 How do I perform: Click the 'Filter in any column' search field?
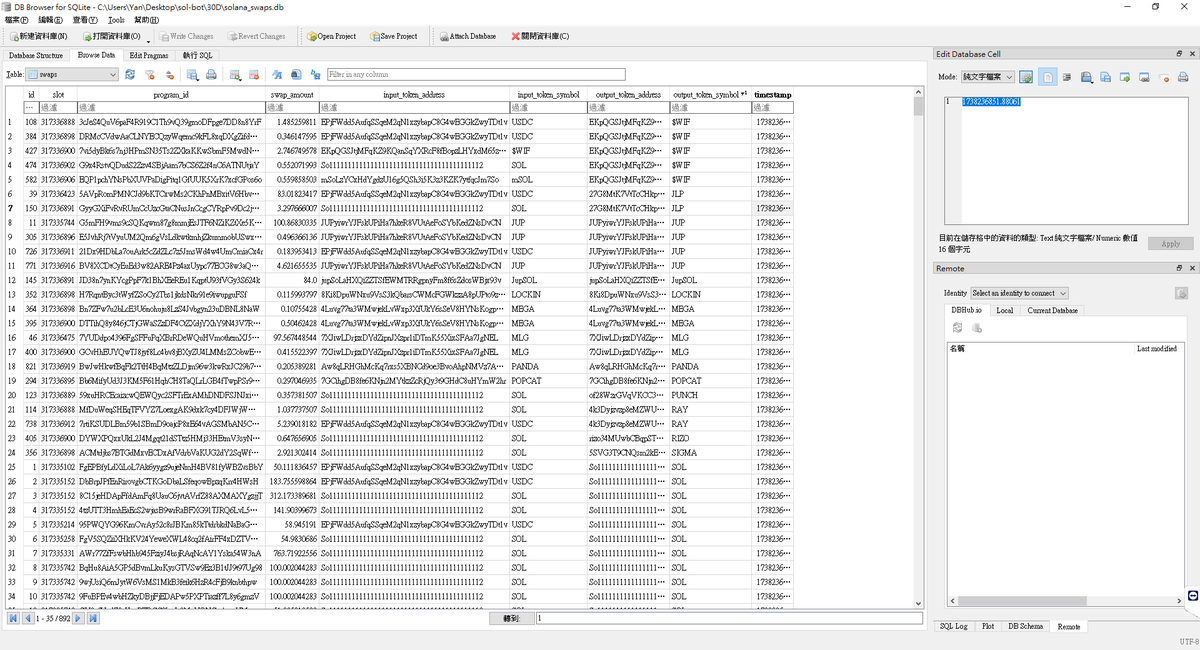pos(476,75)
